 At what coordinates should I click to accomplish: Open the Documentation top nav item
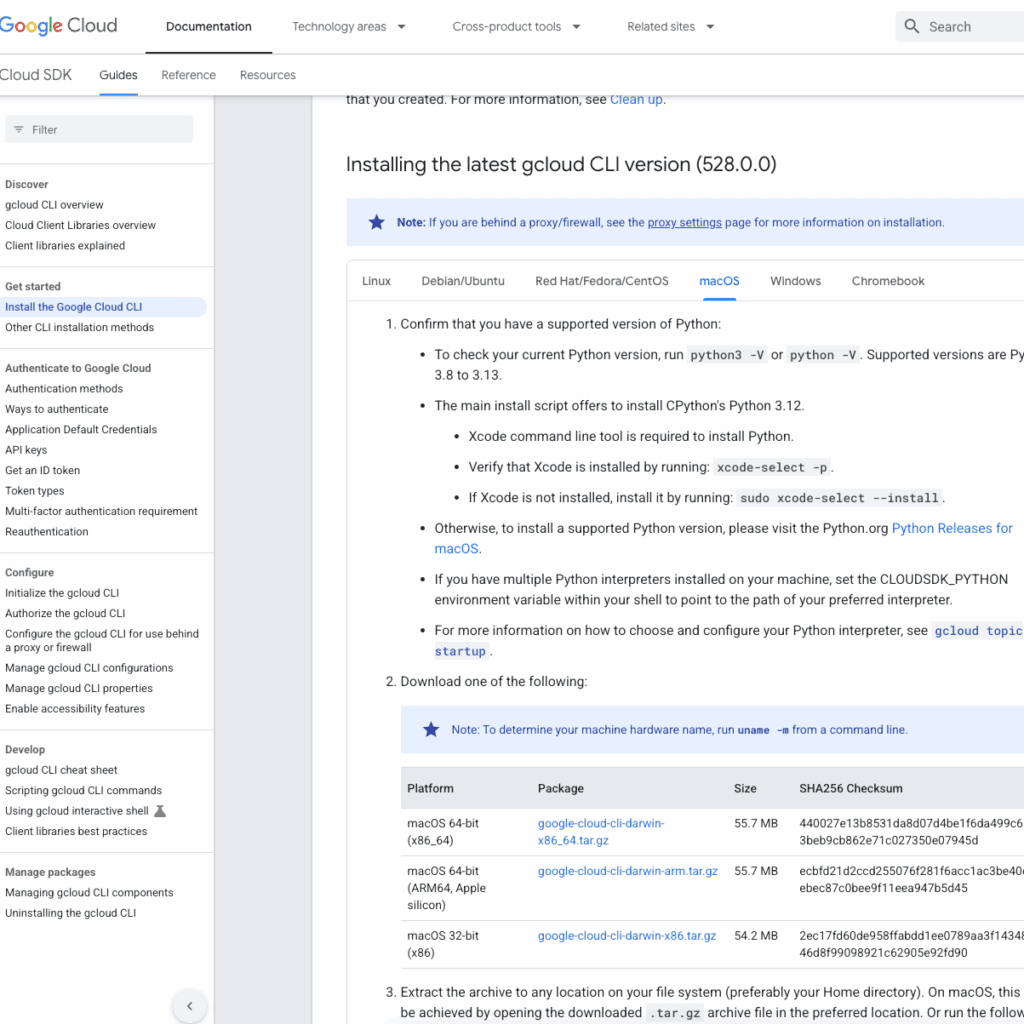point(208,27)
